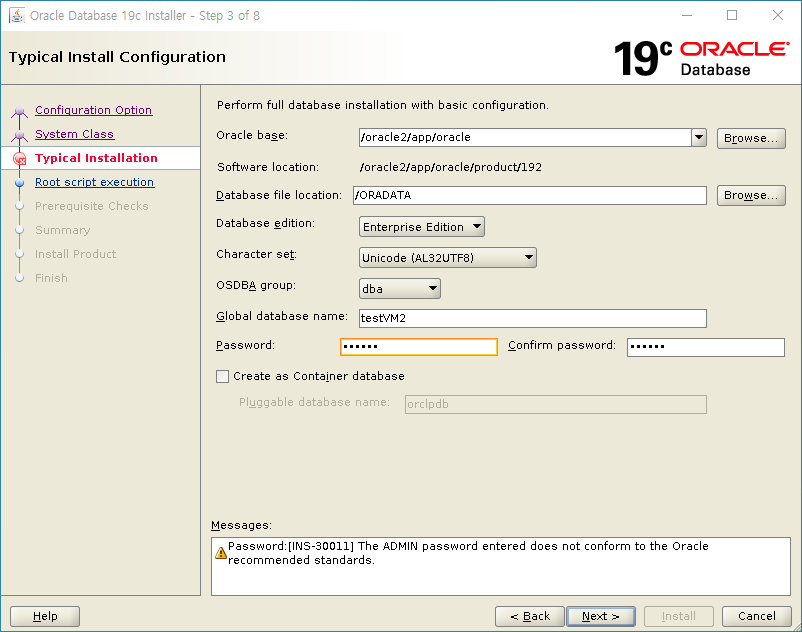Click the Configuration Option step marker icon
802x632 pixels.
(19, 111)
